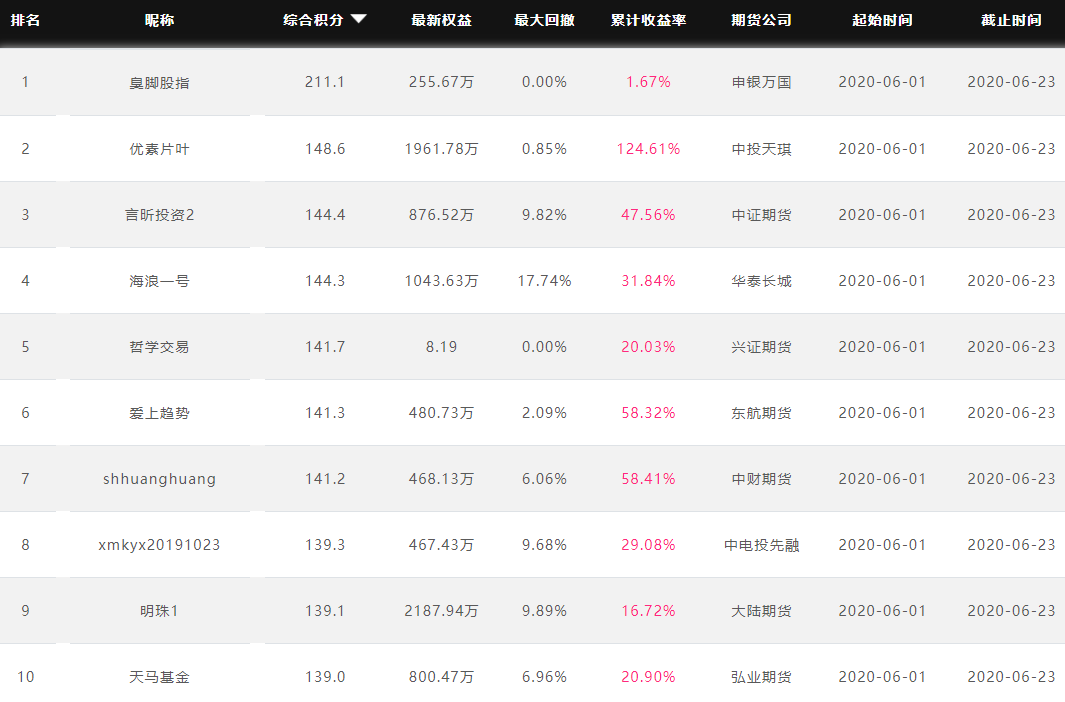Select return rate 124.61%
Screen dimensions: 1065x702
click(x=649, y=149)
